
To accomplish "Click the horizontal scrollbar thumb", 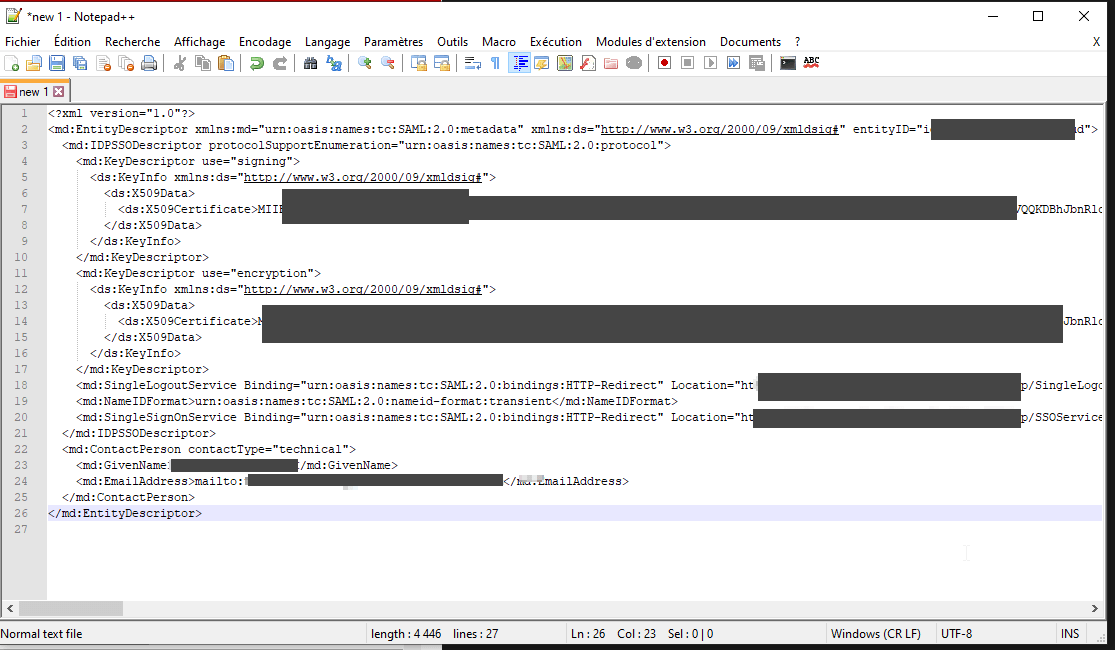I will tap(71, 609).
